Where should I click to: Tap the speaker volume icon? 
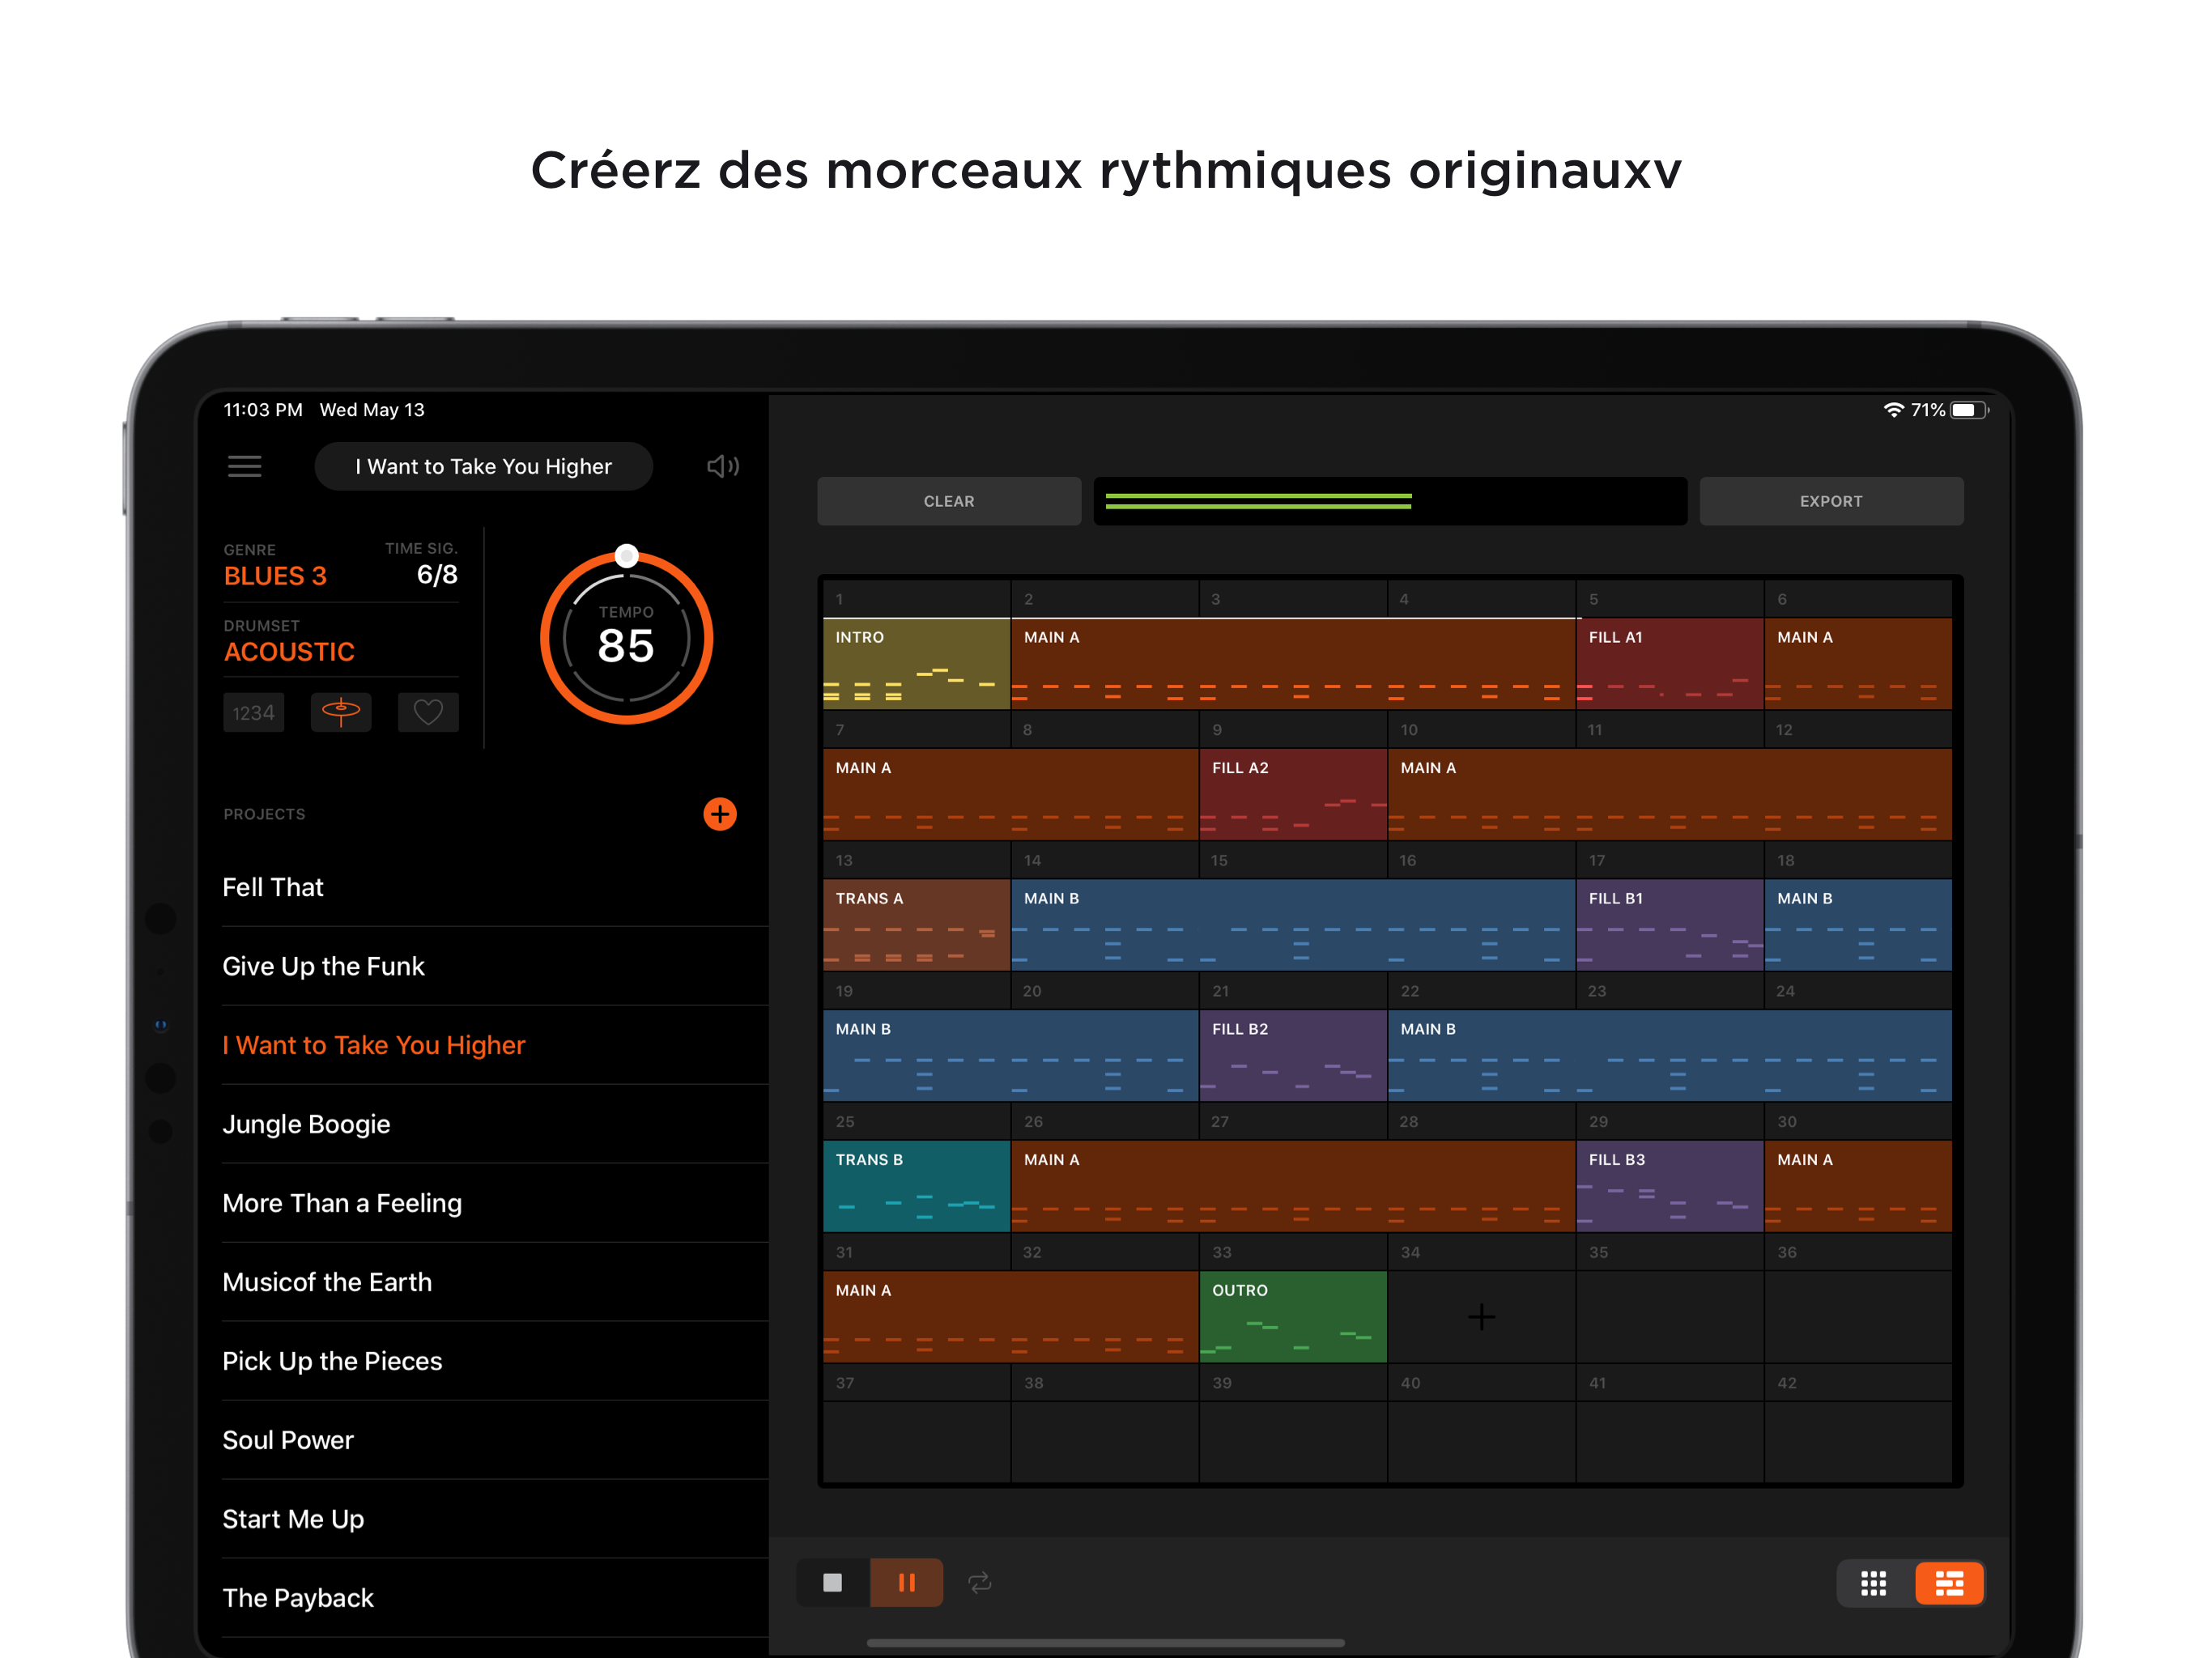tap(722, 466)
